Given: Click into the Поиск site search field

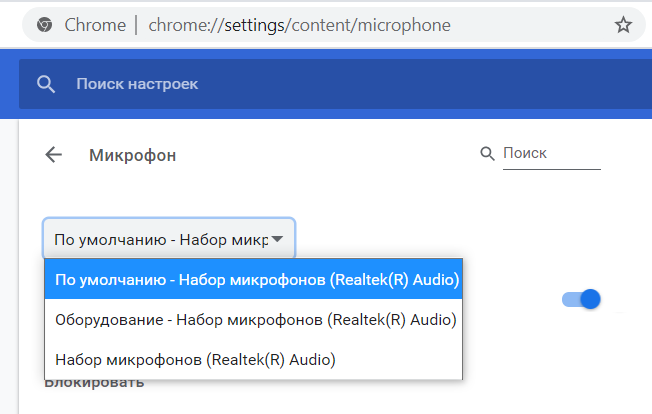Looking at the screenshot, I should (551, 153).
